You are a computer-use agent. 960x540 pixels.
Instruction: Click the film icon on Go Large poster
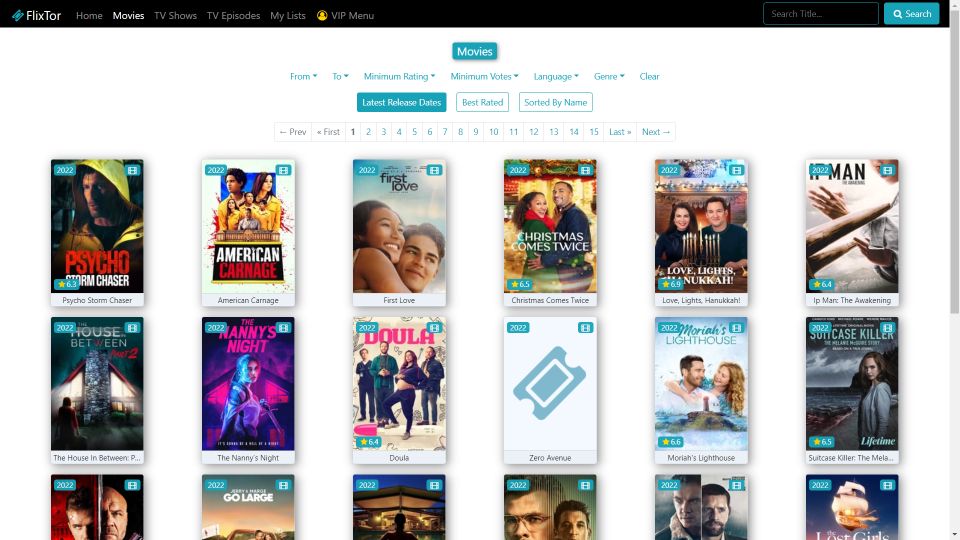point(283,485)
